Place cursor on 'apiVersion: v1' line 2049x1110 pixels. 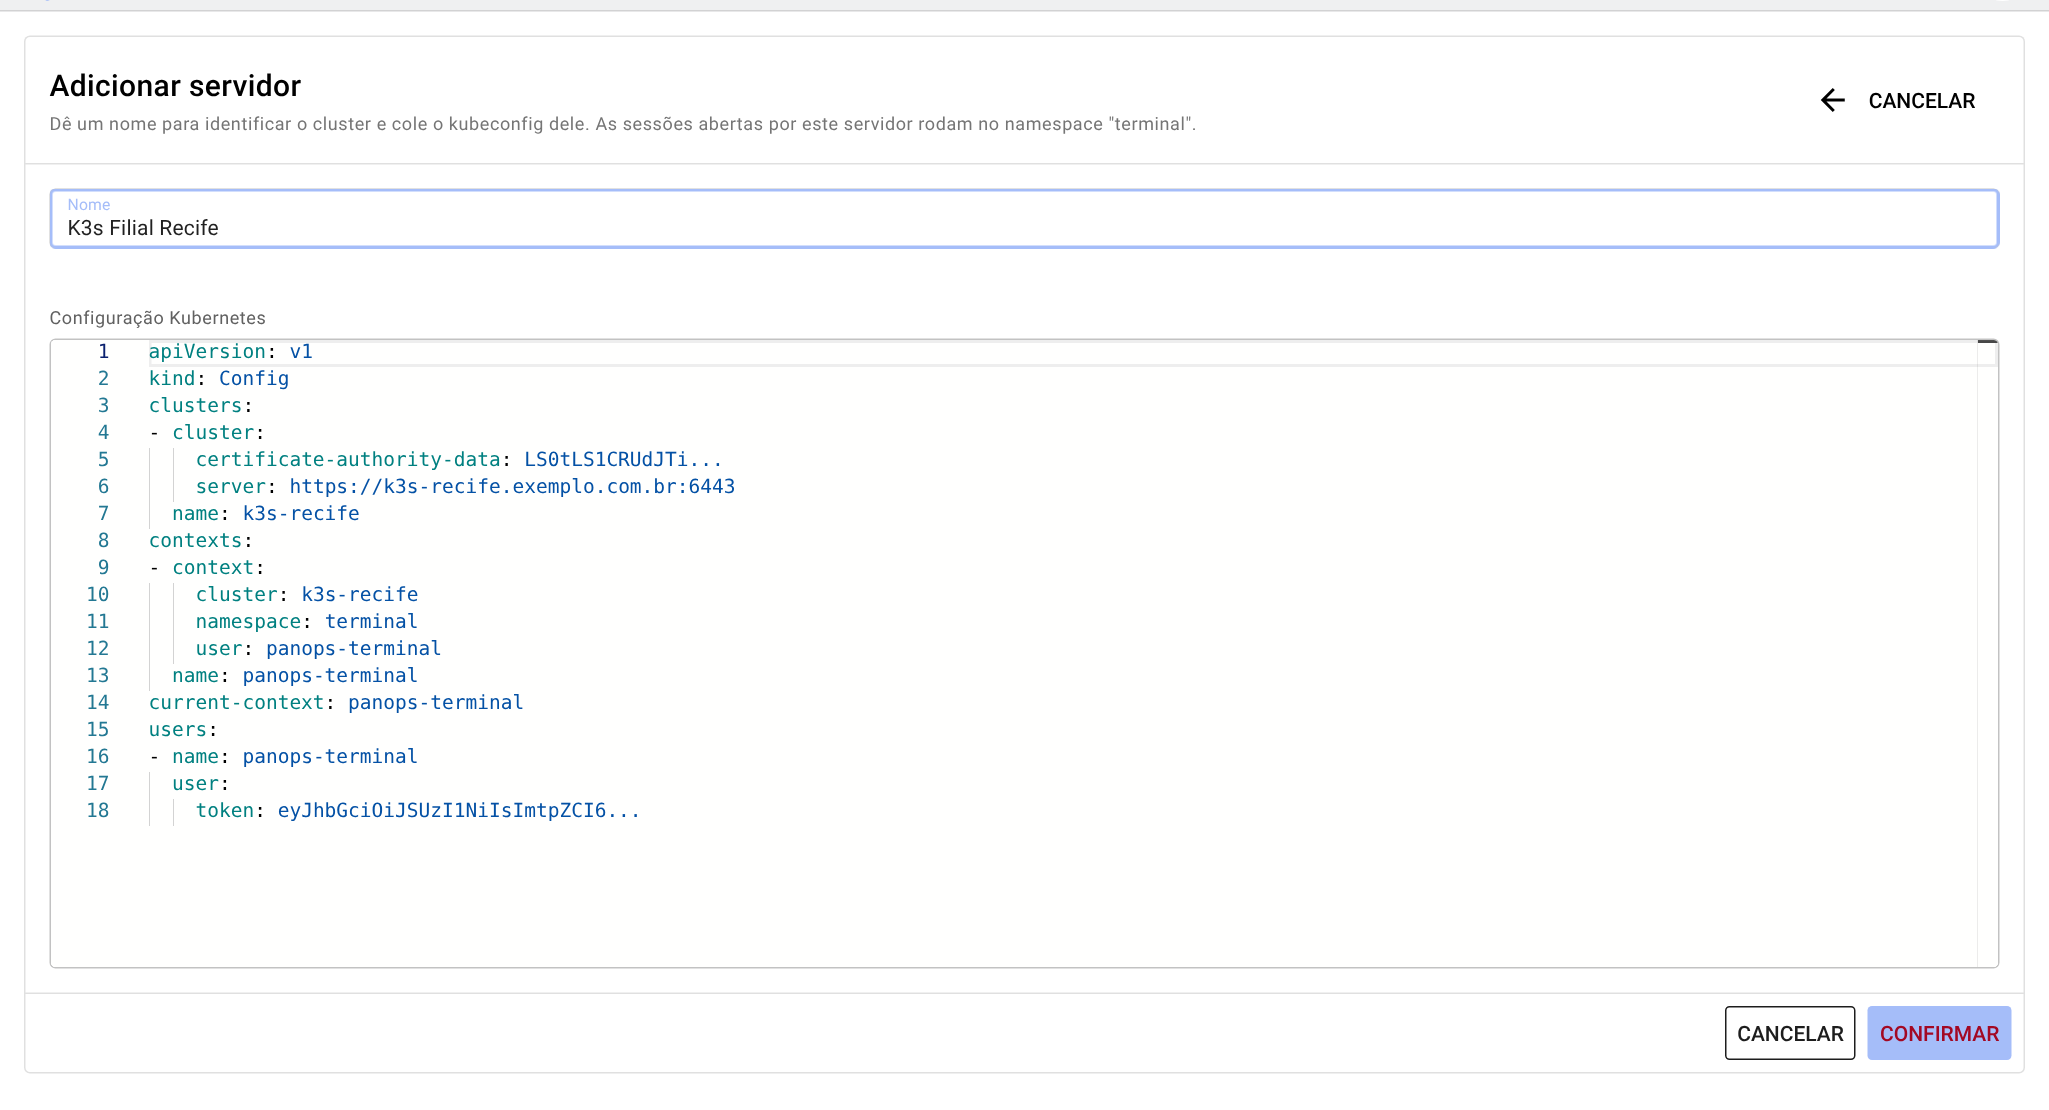click(x=231, y=352)
